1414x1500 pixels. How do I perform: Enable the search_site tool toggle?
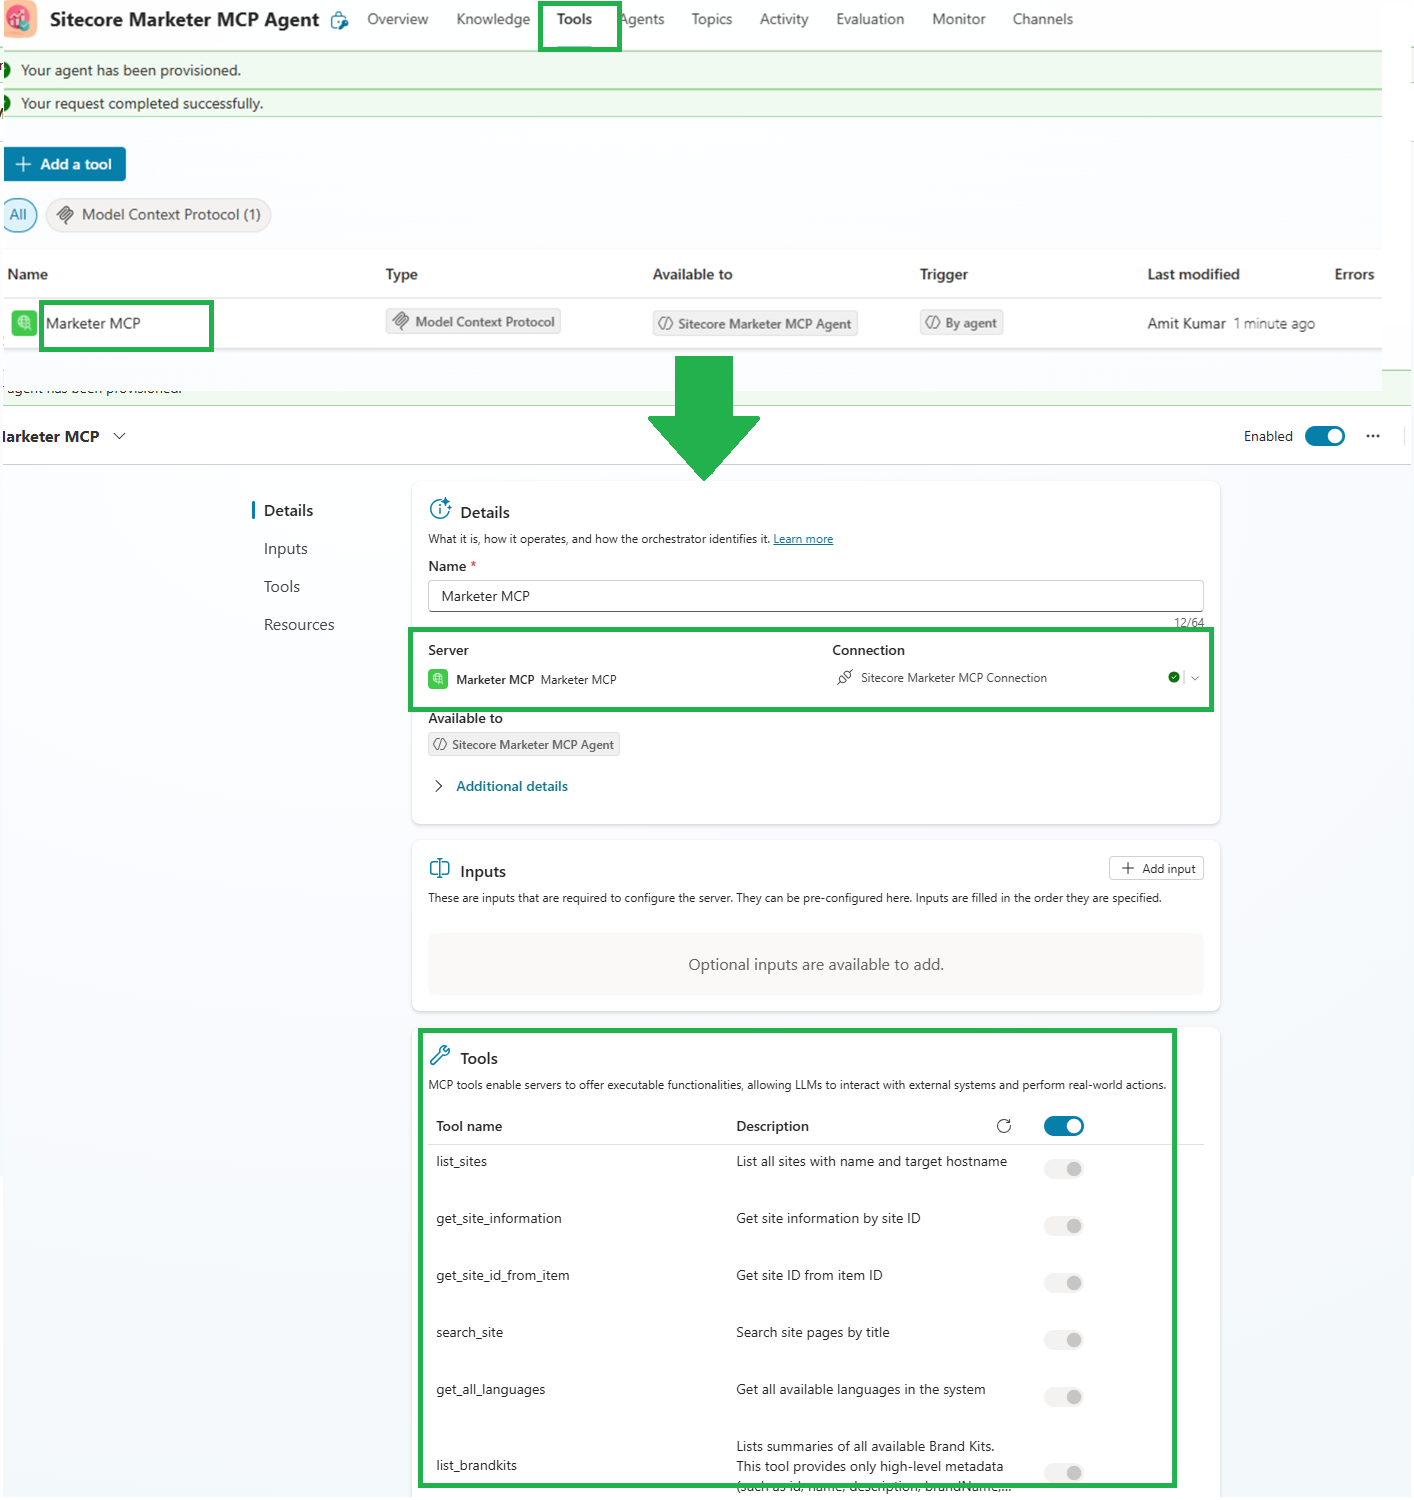(x=1064, y=1340)
